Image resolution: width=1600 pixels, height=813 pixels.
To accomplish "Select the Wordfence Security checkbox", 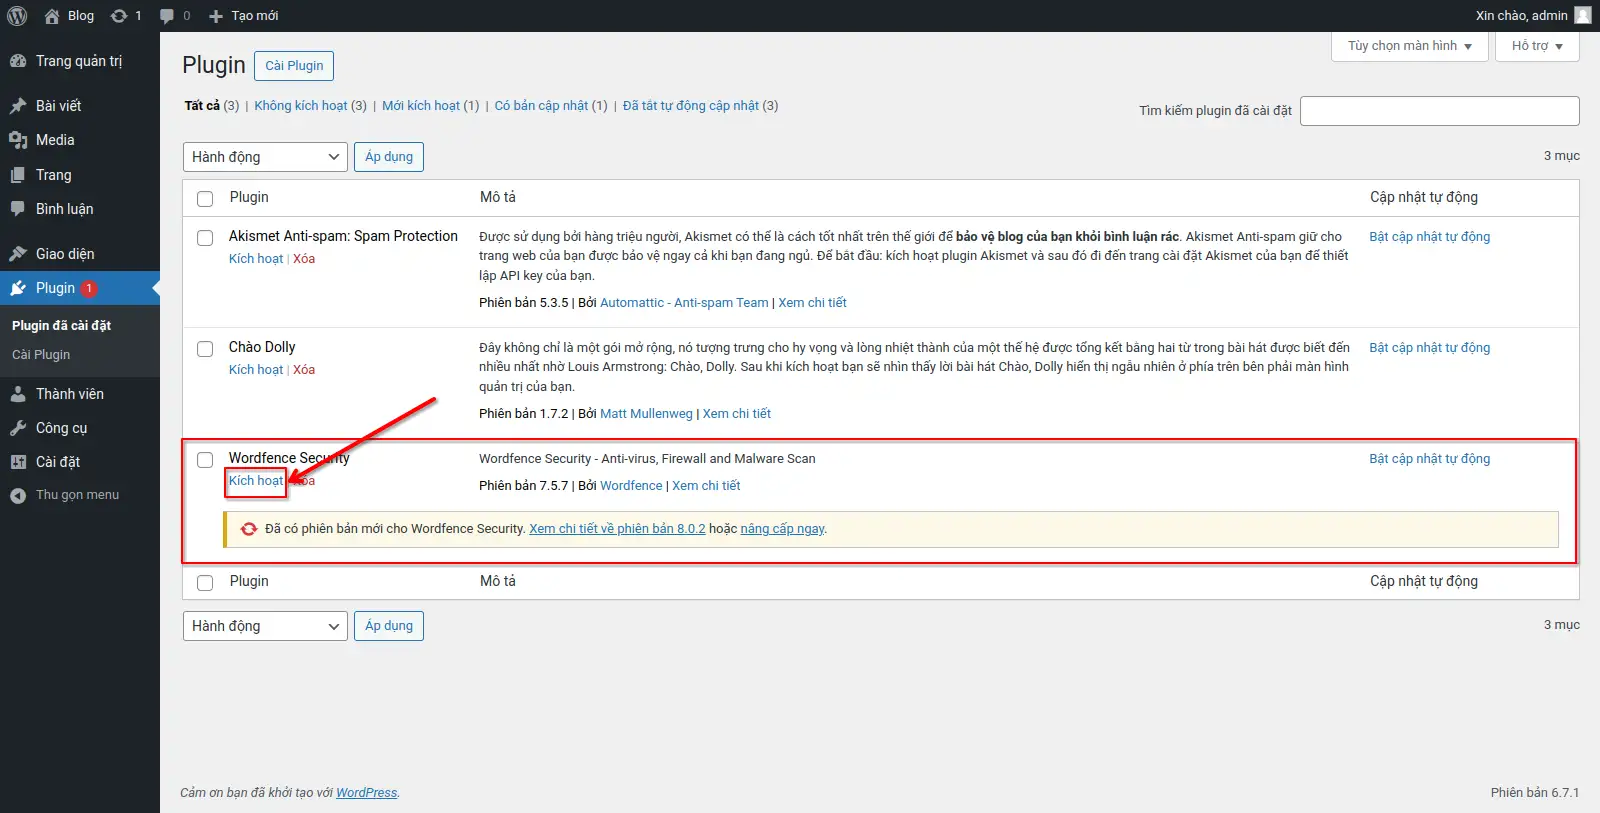I will click(205, 460).
